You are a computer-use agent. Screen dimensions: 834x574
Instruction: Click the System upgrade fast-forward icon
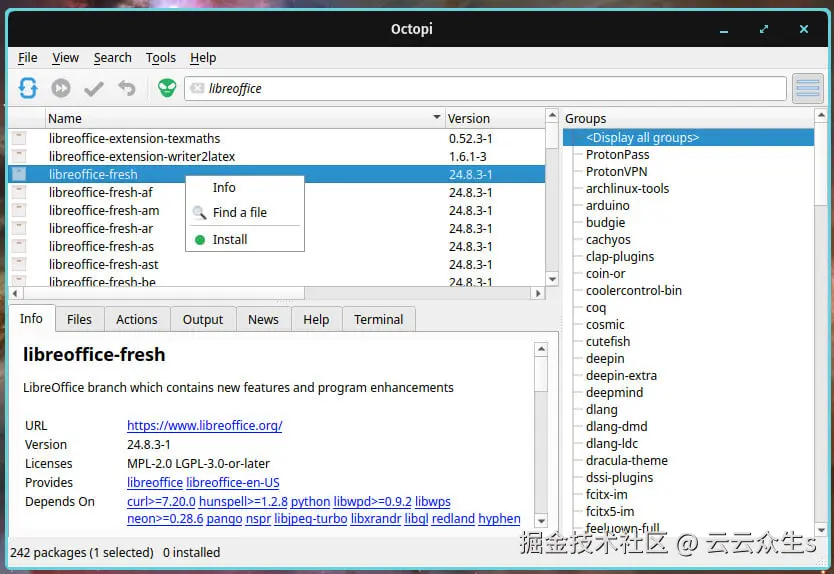coord(61,88)
